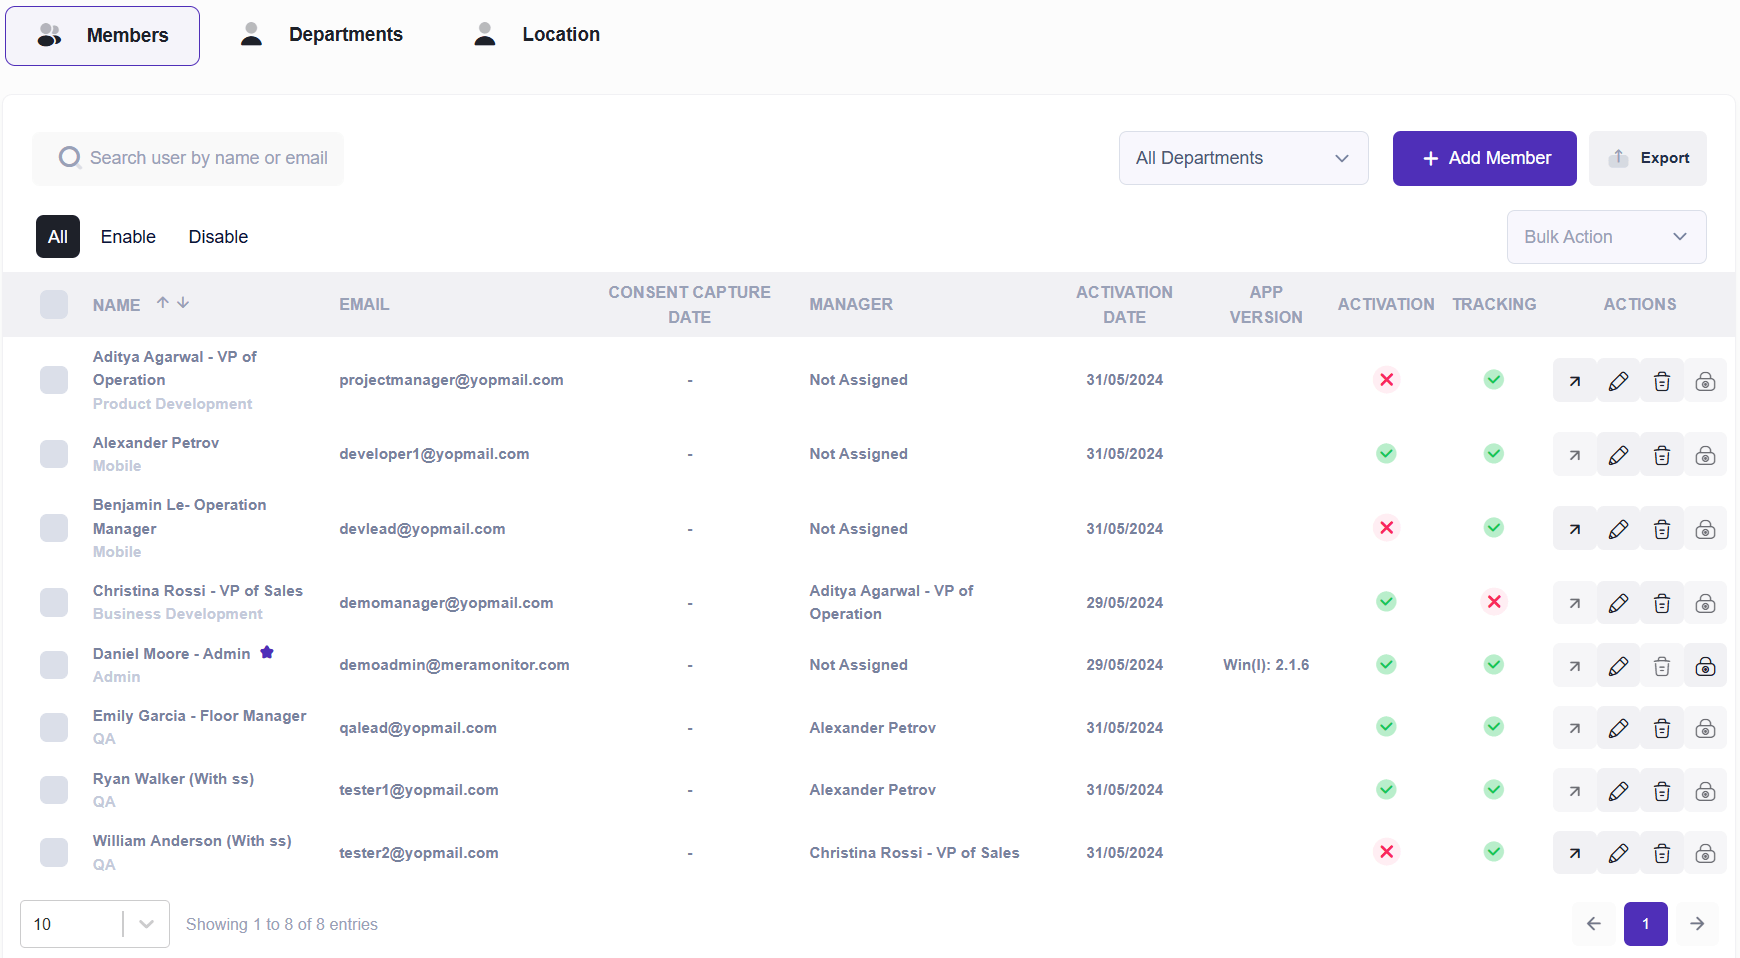Screen dimensions: 1740x958
Task: Edit Aditya Agarwal with pencil icon
Action: [1618, 380]
